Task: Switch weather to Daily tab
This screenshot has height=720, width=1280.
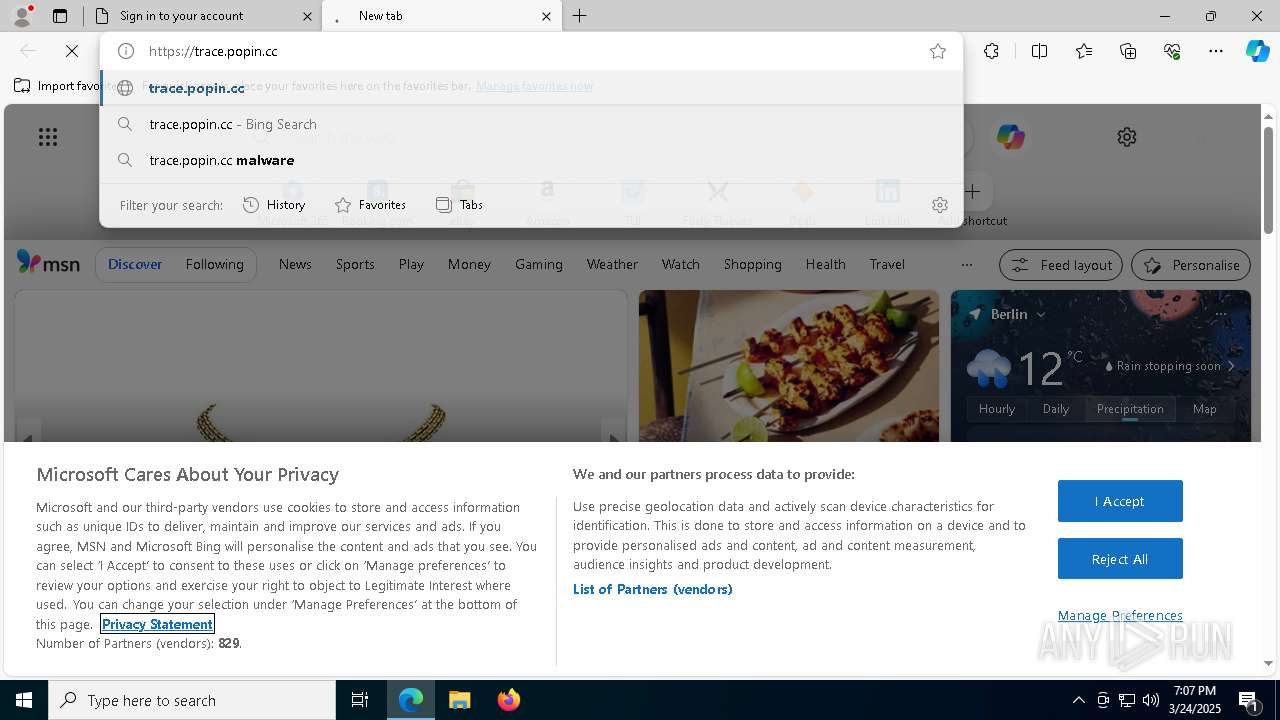Action: coord(1056,409)
